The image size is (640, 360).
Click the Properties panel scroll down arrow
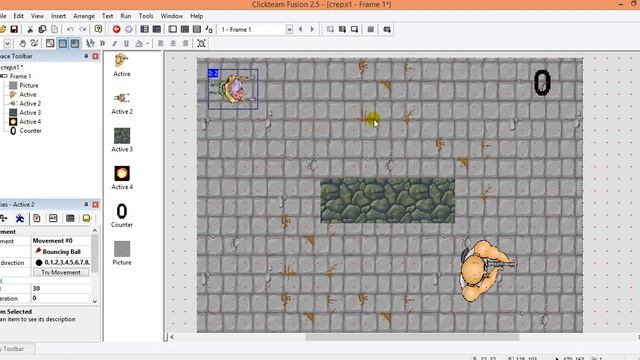(x=95, y=301)
